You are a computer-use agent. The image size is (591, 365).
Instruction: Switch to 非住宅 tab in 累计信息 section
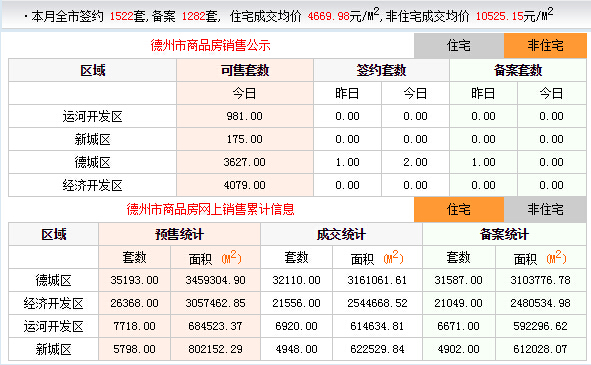[x=545, y=209]
